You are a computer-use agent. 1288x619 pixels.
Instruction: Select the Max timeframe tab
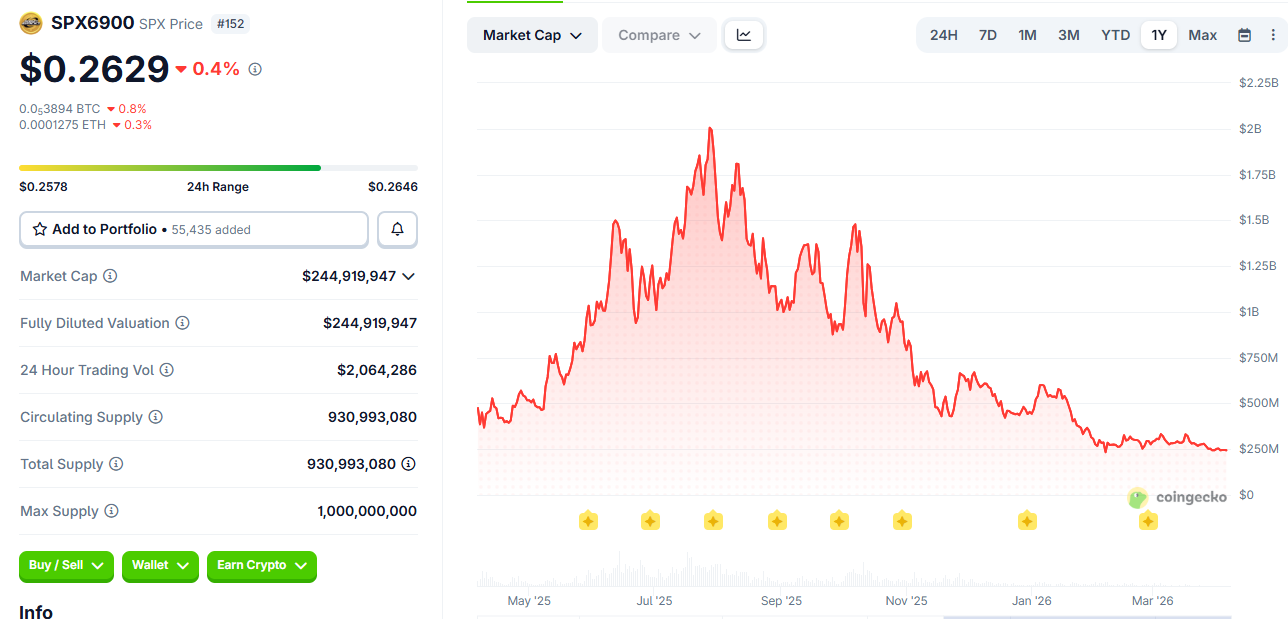1202,34
